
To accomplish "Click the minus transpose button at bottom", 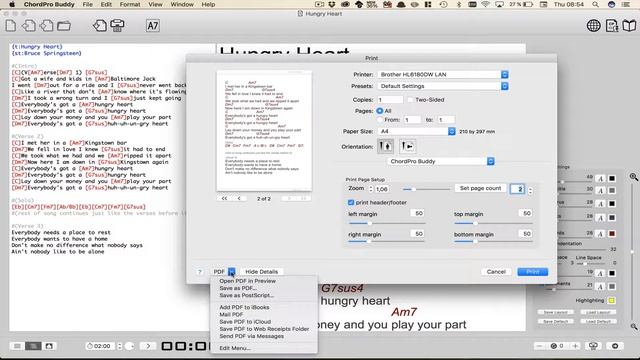I will 540,346.
